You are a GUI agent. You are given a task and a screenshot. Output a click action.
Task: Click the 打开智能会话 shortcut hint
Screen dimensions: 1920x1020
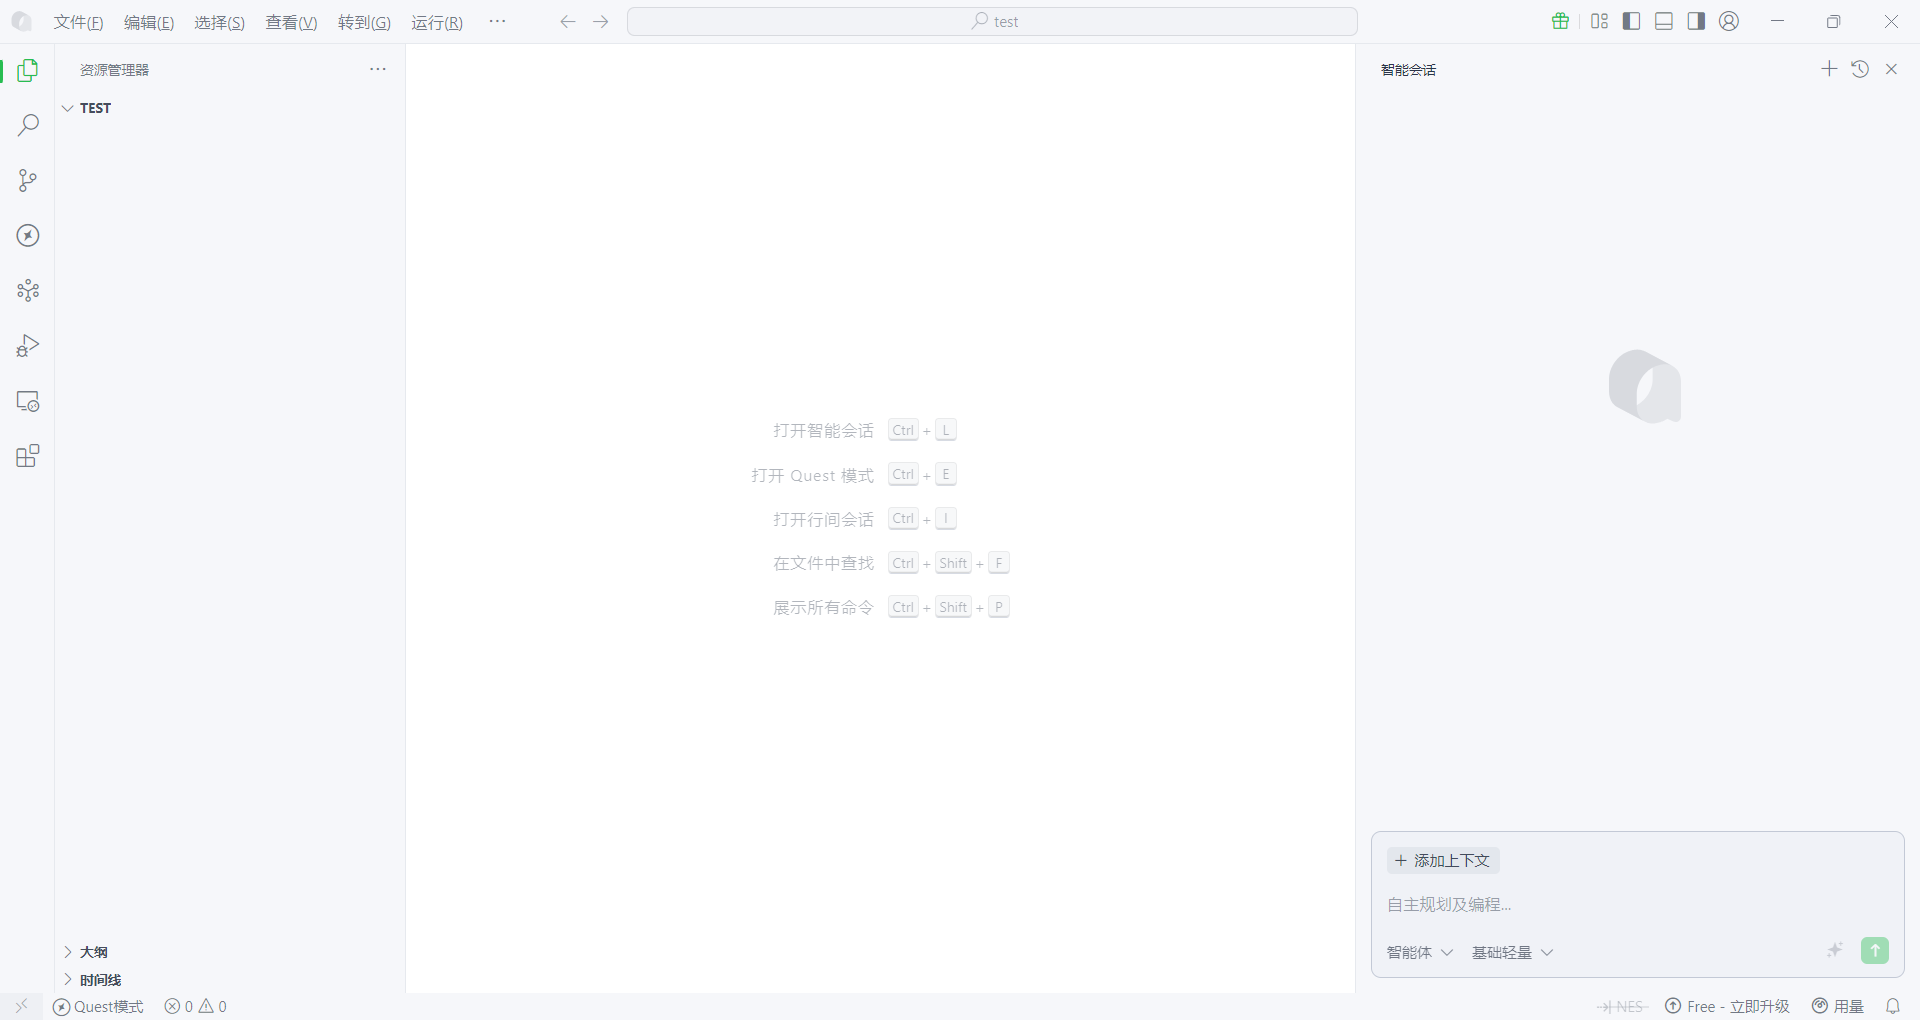click(x=823, y=431)
